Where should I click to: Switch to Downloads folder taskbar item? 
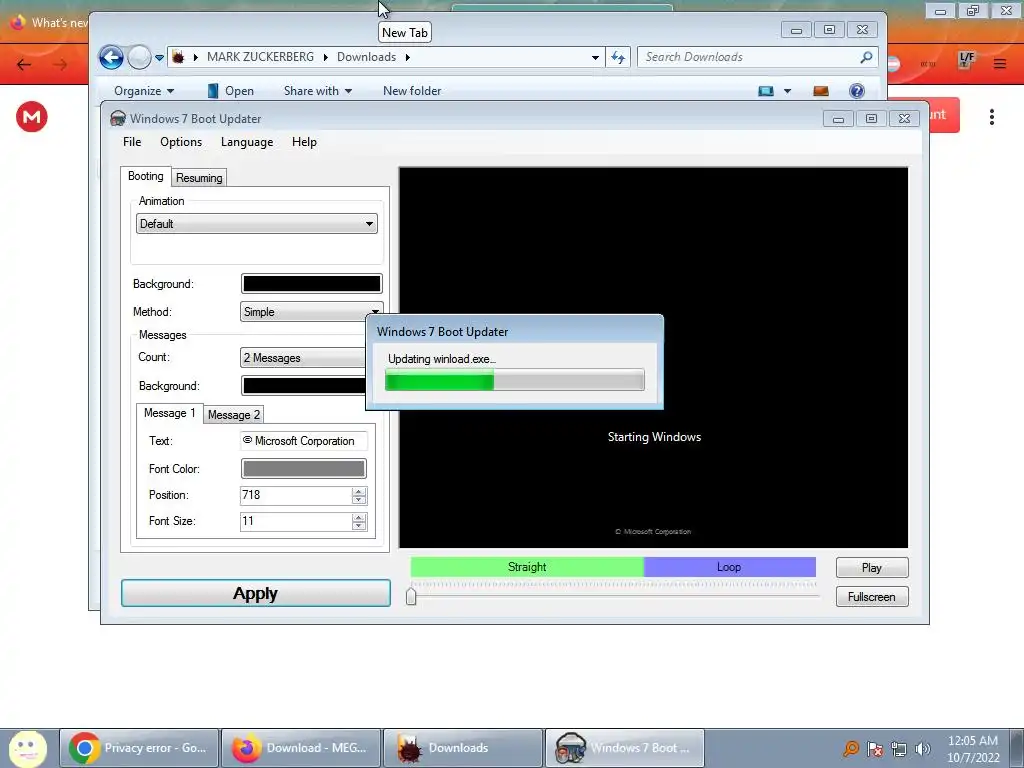[462, 748]
